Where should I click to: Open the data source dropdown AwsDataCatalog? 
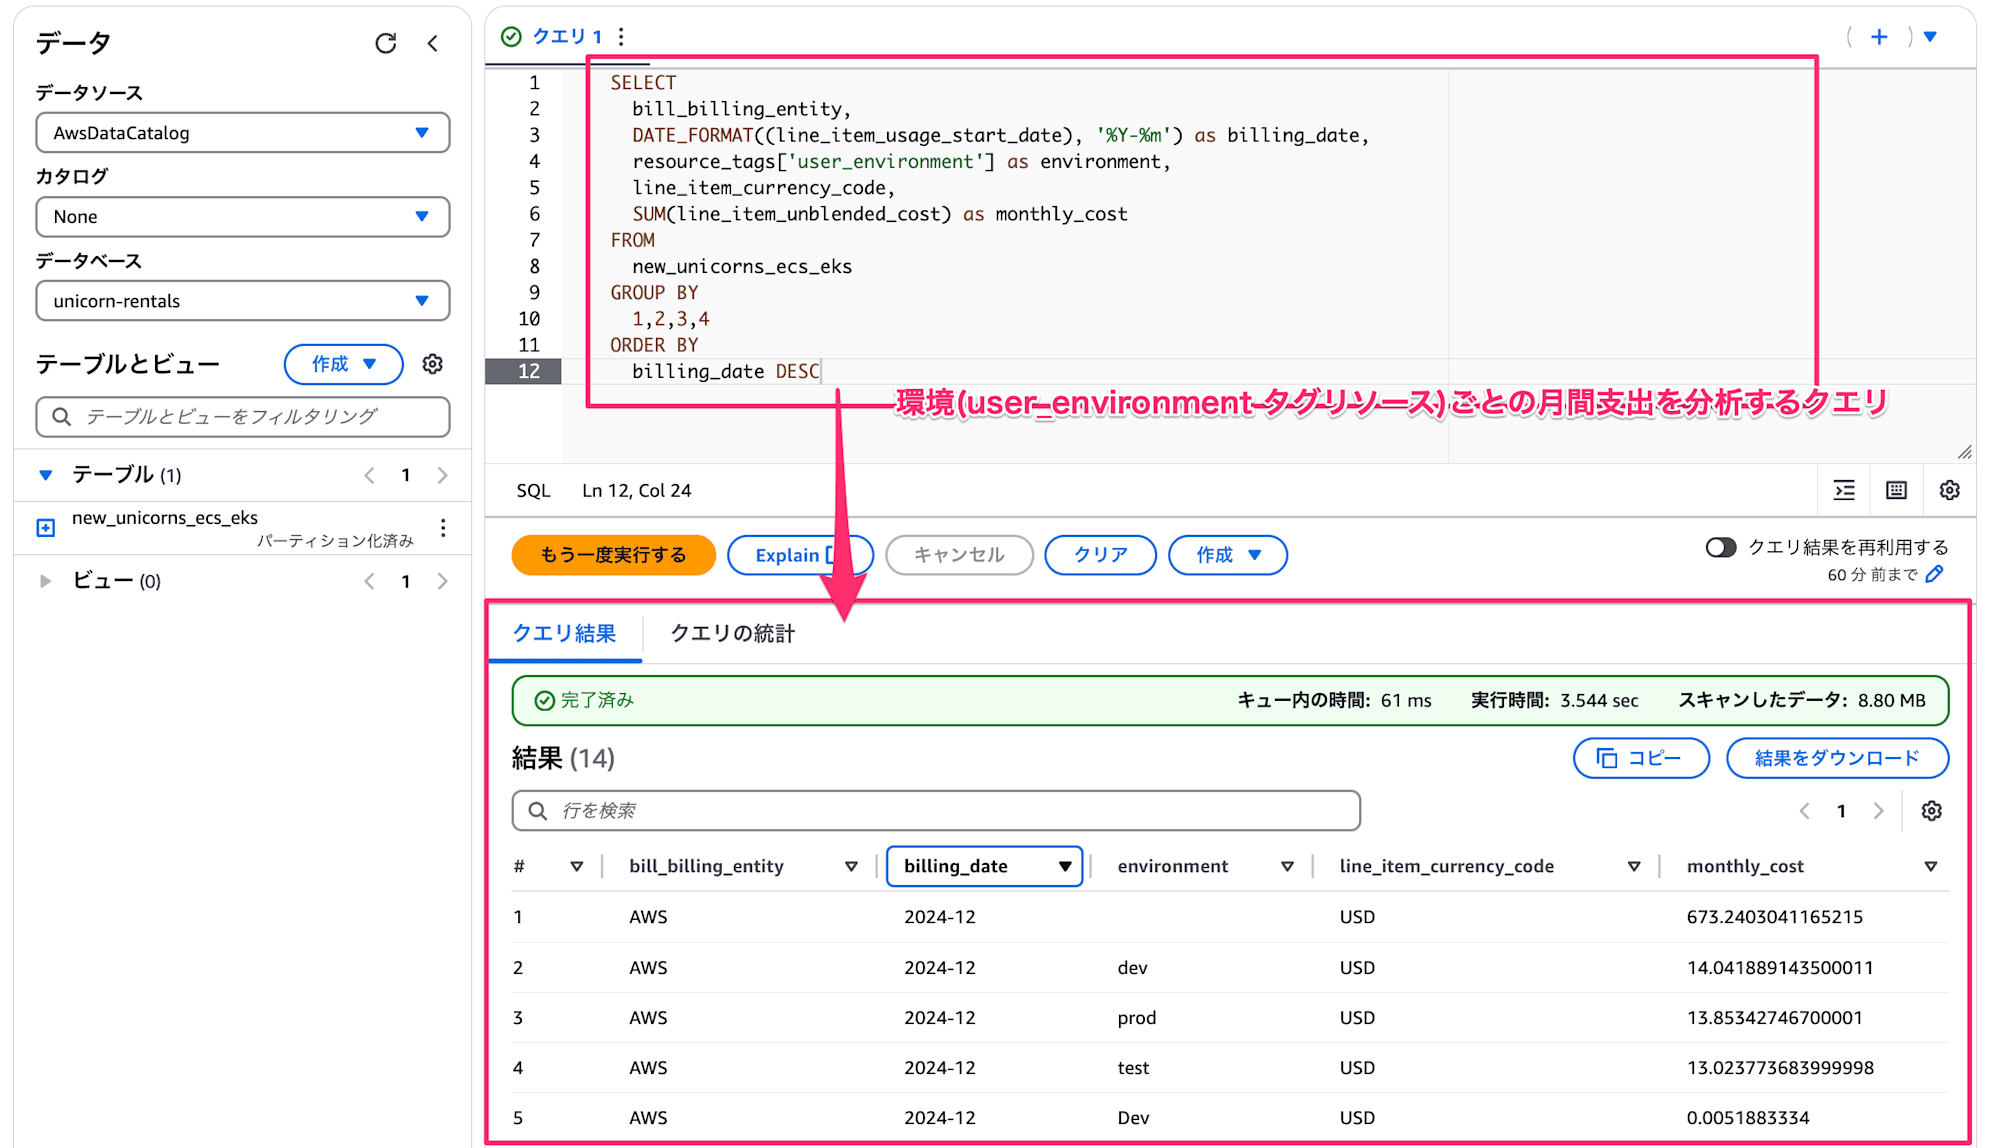click(x=243, y=133)
